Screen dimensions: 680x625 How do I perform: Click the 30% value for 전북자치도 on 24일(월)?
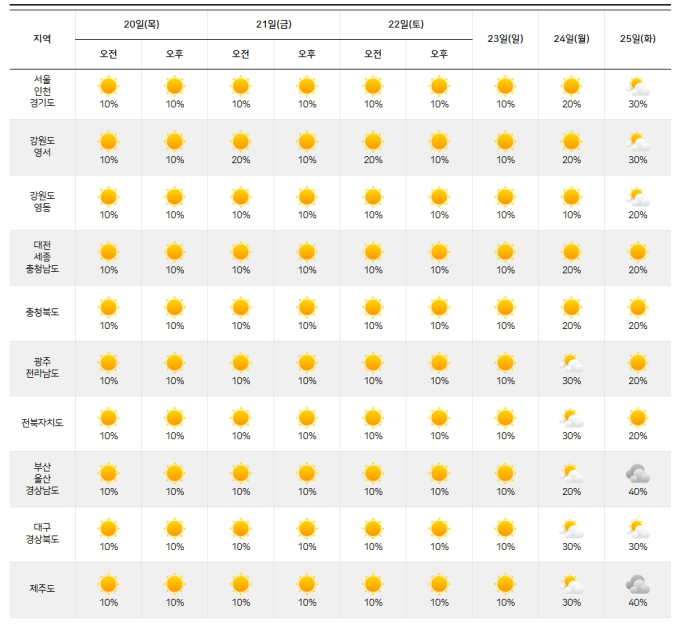point(571,436)
